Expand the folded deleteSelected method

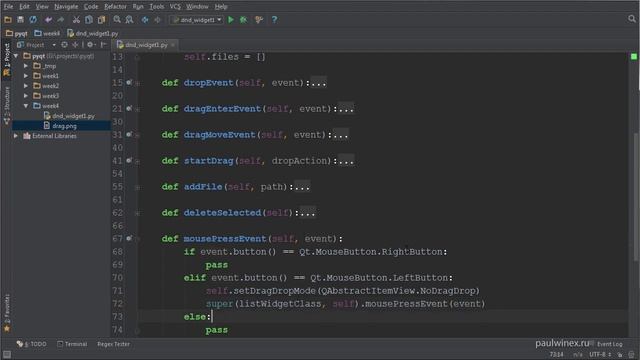point(138,213)
